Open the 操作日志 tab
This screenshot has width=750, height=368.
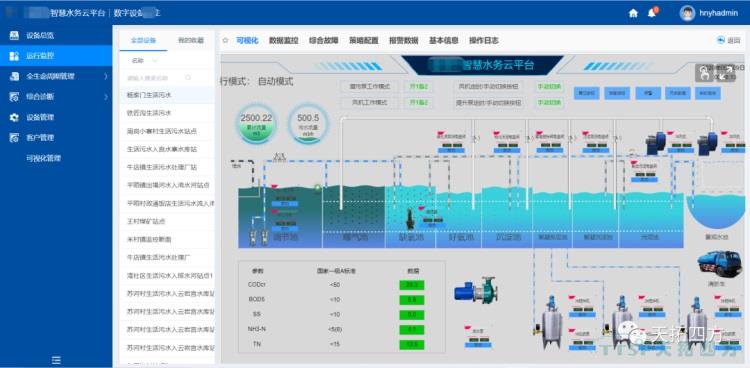[484, 41]
